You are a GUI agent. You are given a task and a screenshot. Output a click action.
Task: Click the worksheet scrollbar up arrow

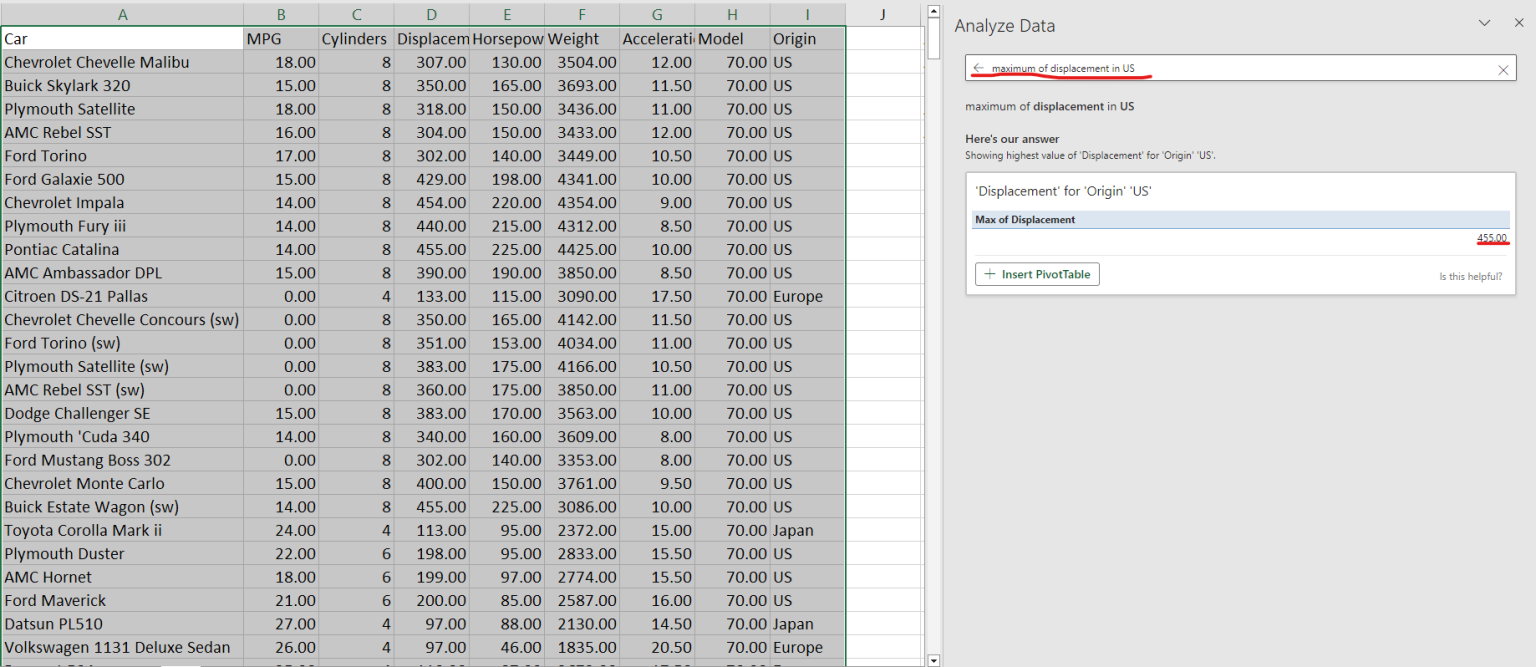933,11
